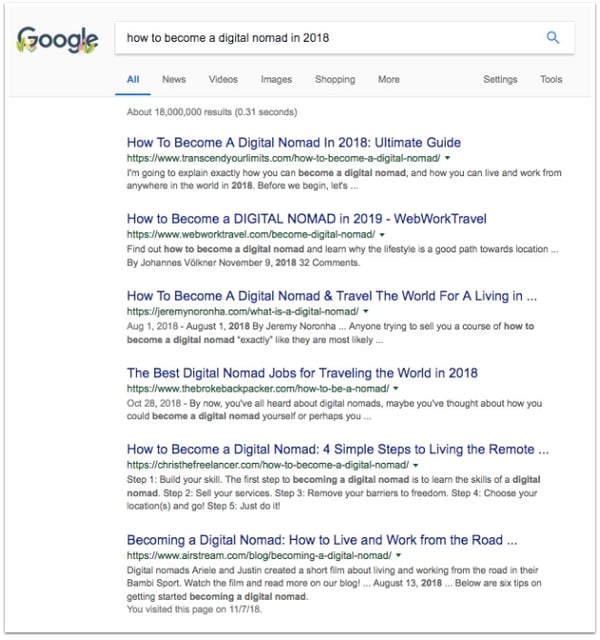Expand dropdown arrow next to jeremynoronha URL
This screenshot has height=640, width=600.
[x=366, y=311]
